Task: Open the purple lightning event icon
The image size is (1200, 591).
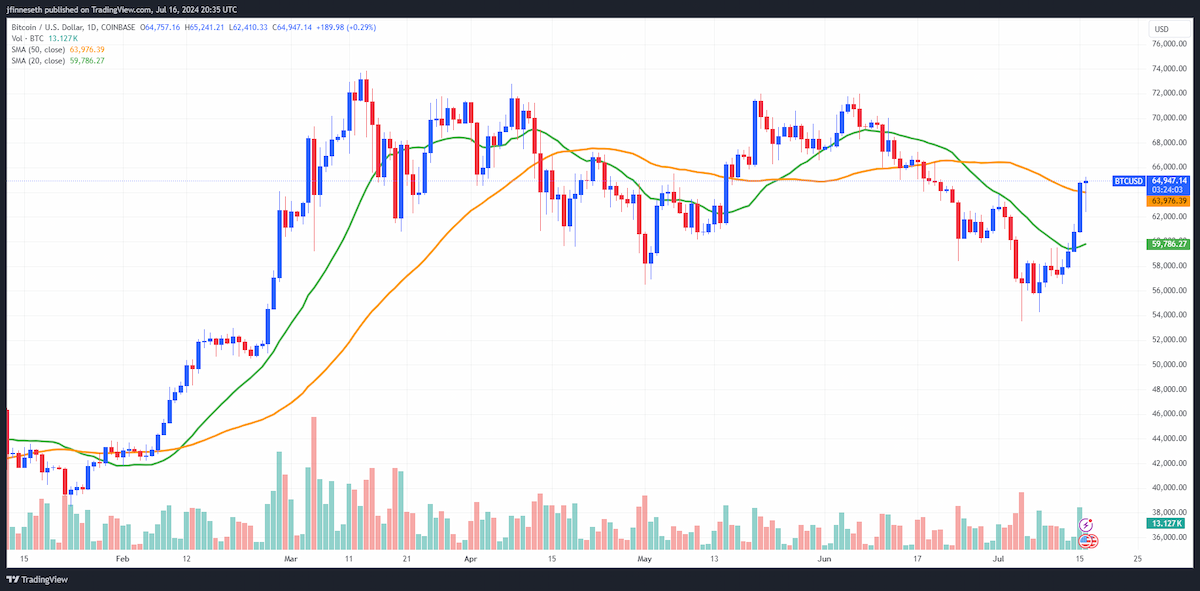Action: pyautogui.click(x=1088, y=524)
